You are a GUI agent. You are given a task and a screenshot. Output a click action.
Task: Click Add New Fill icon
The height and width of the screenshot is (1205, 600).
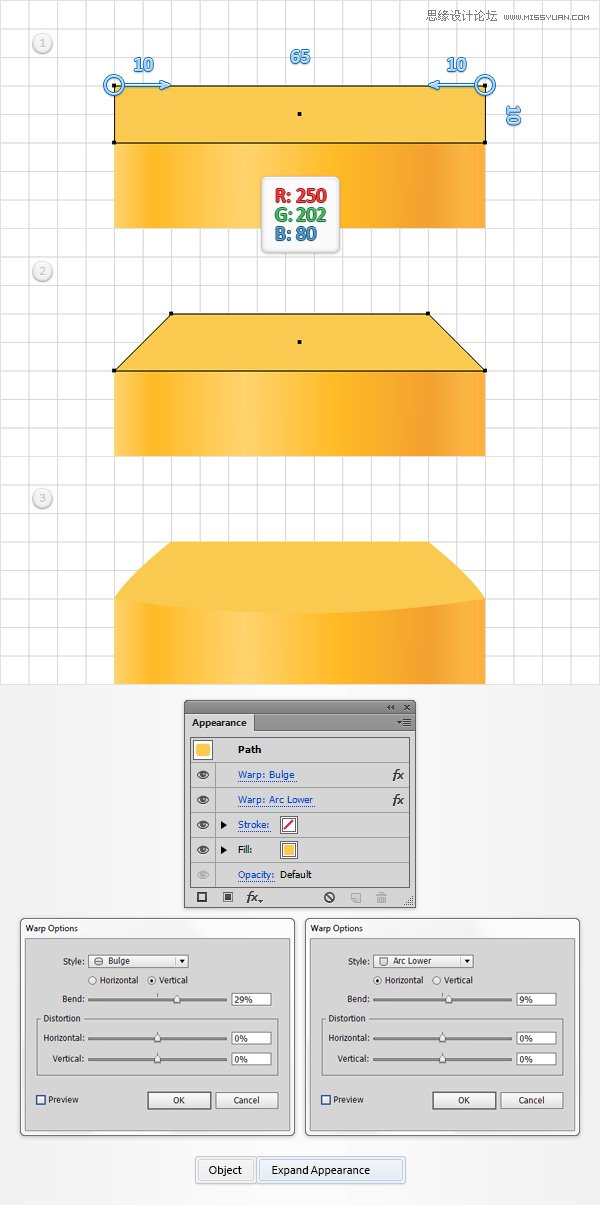228,898
